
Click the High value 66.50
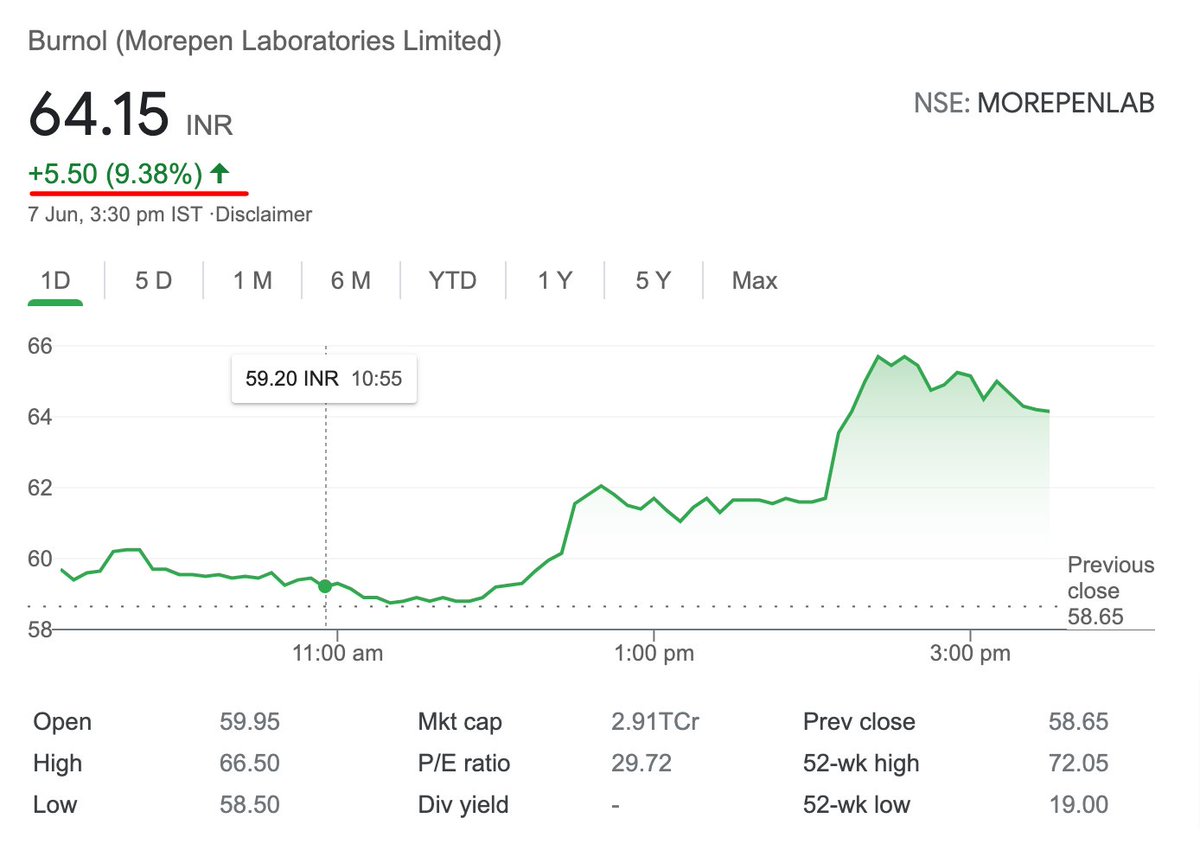coord(250,764)
